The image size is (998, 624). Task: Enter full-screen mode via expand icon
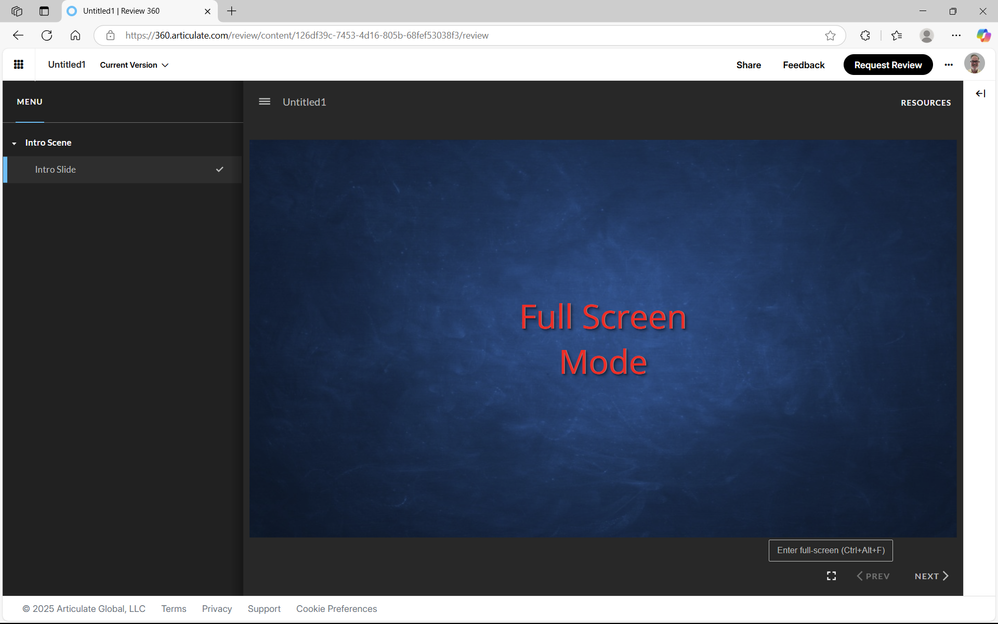(831, 576)
